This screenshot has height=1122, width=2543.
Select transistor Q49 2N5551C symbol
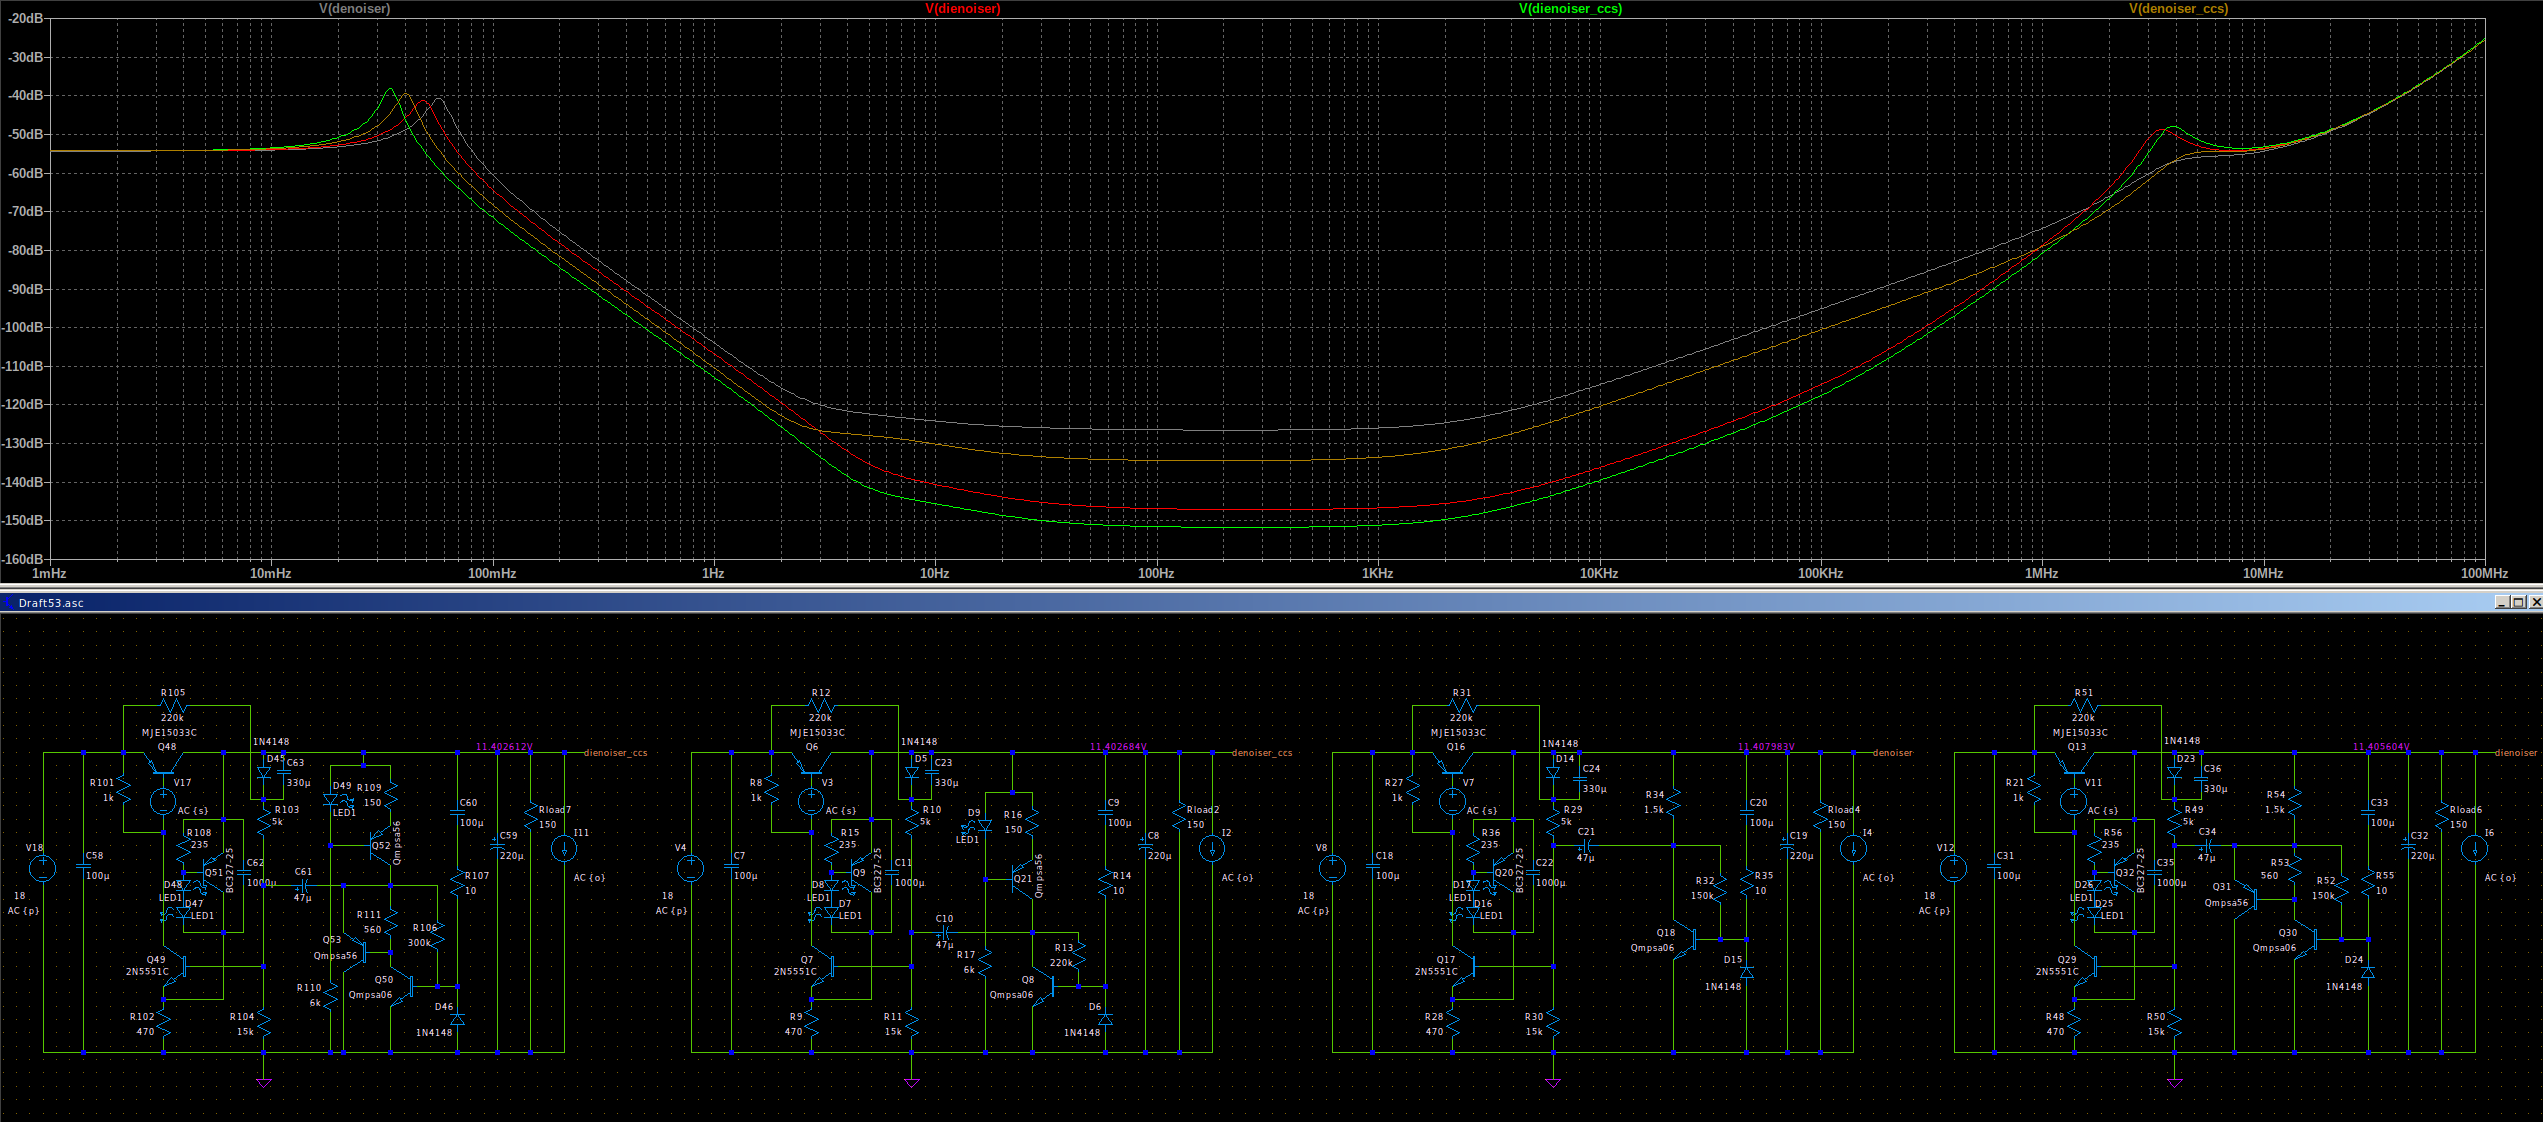175,968
